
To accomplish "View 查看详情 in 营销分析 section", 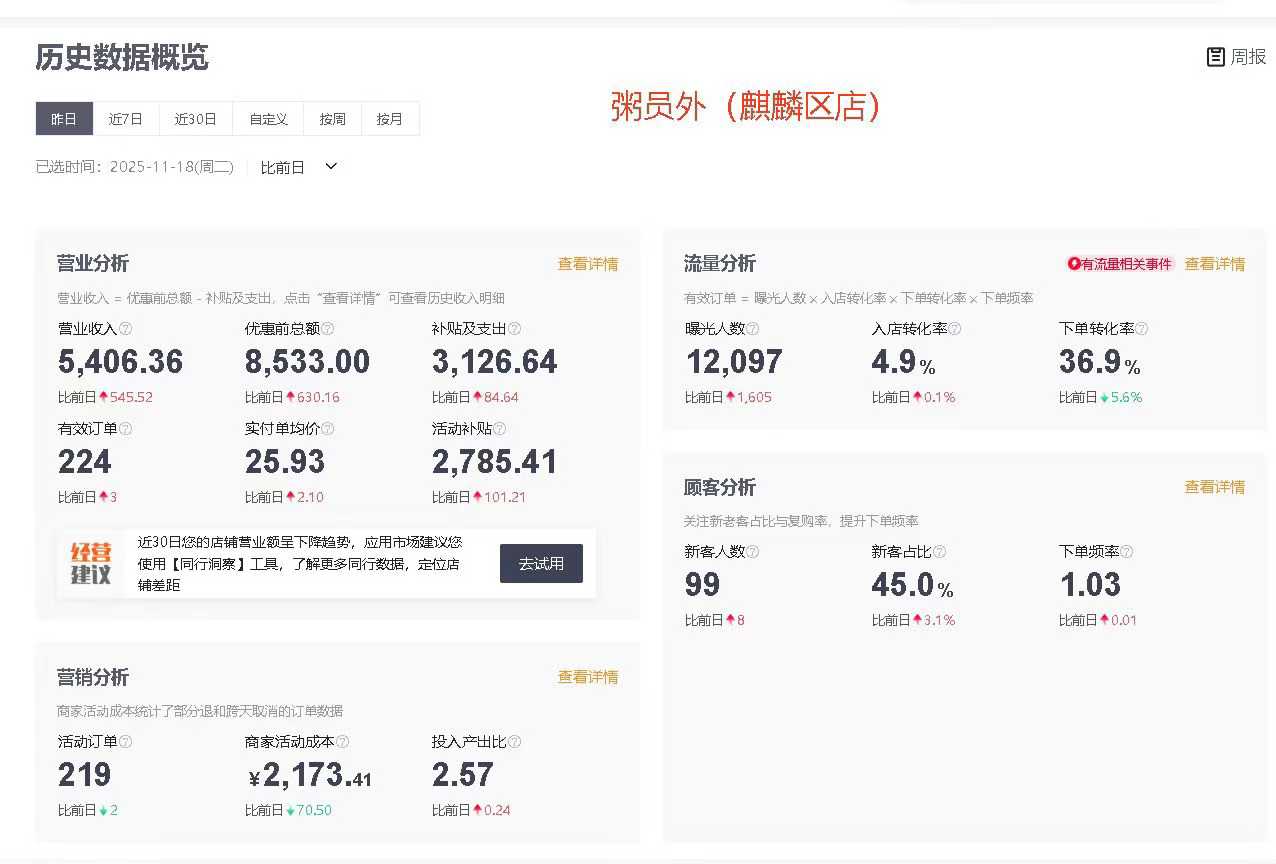I will click(x=588, y=677).
